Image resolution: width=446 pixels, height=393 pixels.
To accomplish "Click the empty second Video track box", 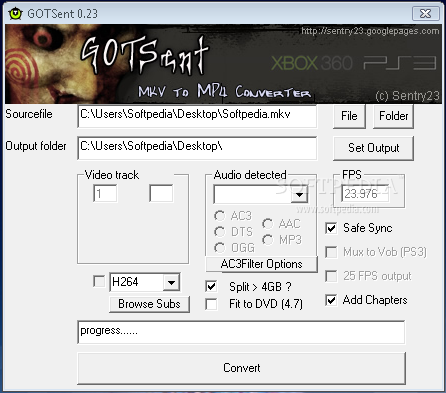I will (161, 194).
